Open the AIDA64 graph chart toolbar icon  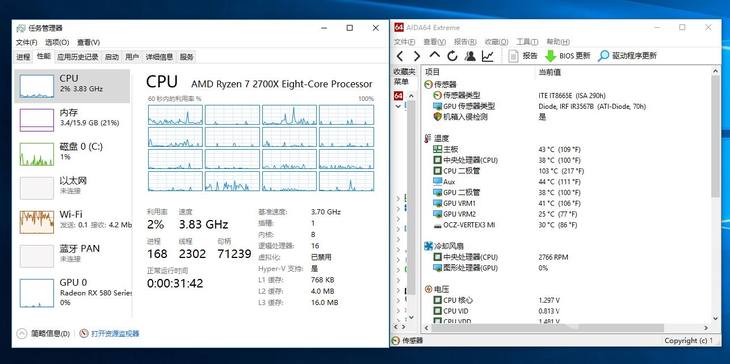[487, 56]
